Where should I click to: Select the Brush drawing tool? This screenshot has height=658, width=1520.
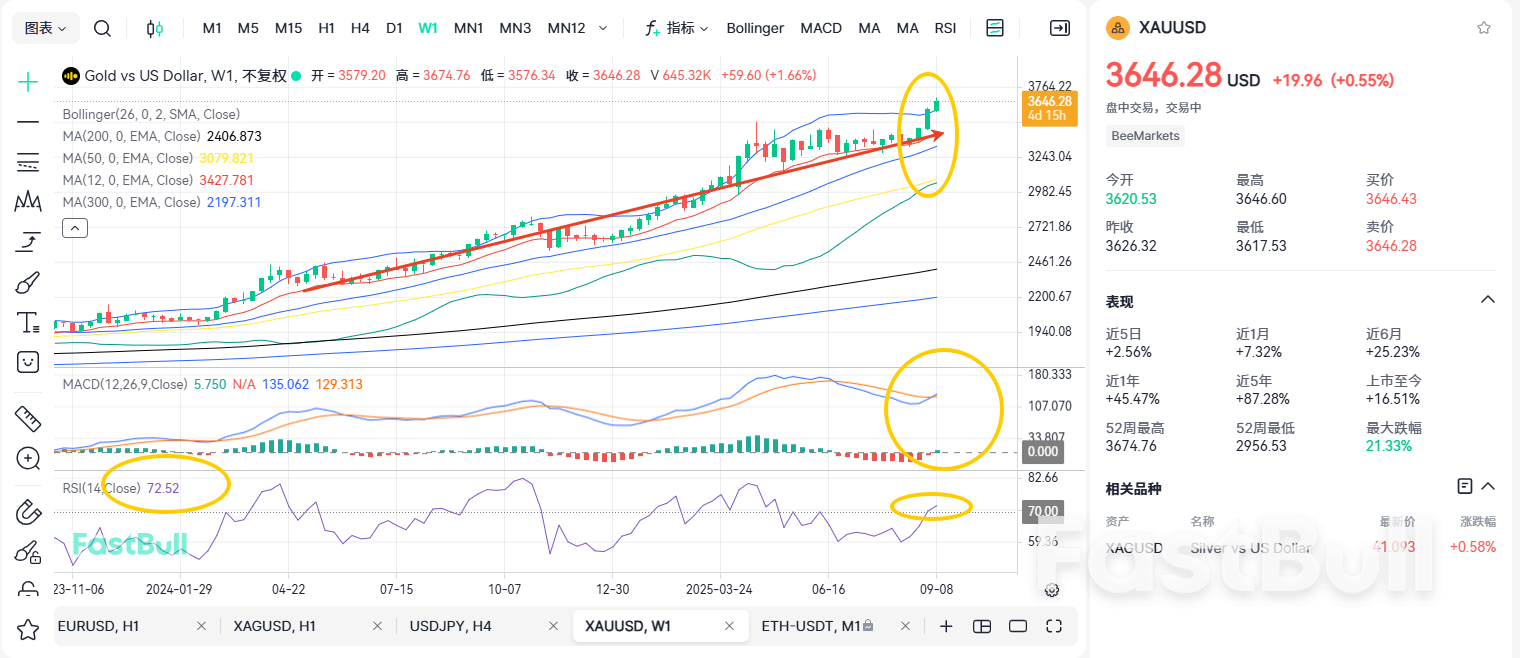[27, 282]
